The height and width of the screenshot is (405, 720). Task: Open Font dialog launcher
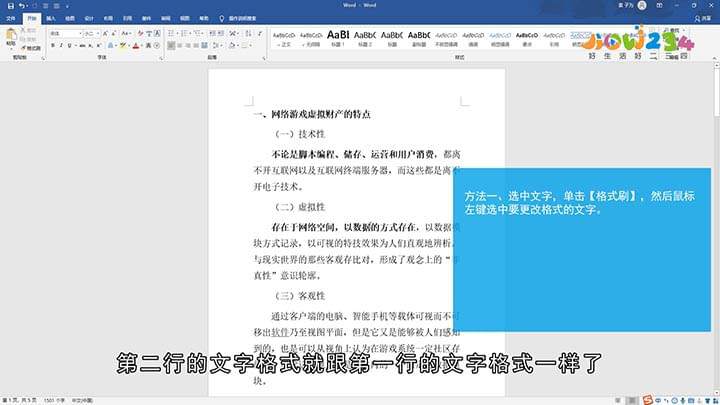click(x=161, y=58)
